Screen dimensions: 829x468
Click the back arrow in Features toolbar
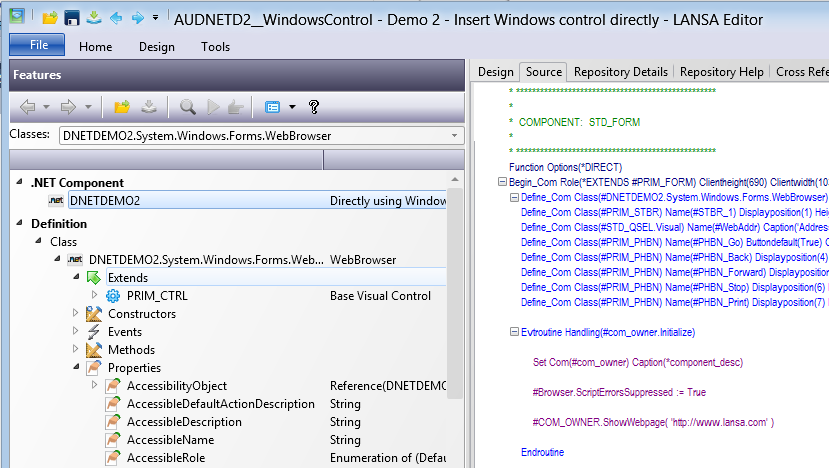coord(27,106)
